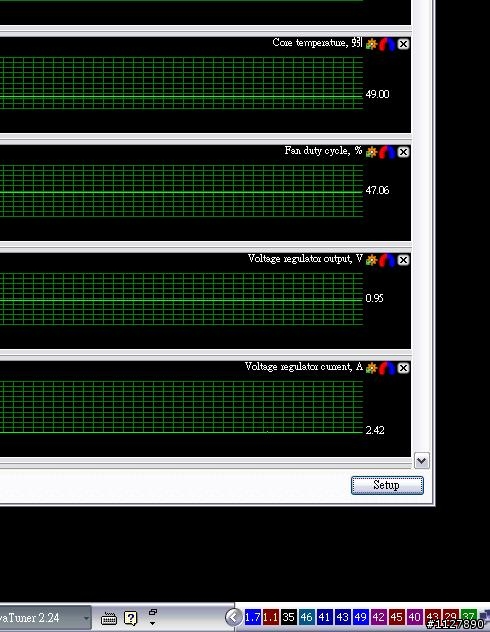490x632 pixels.
Task: Click the dark red 1.1 tray icon
Action: 270,617
